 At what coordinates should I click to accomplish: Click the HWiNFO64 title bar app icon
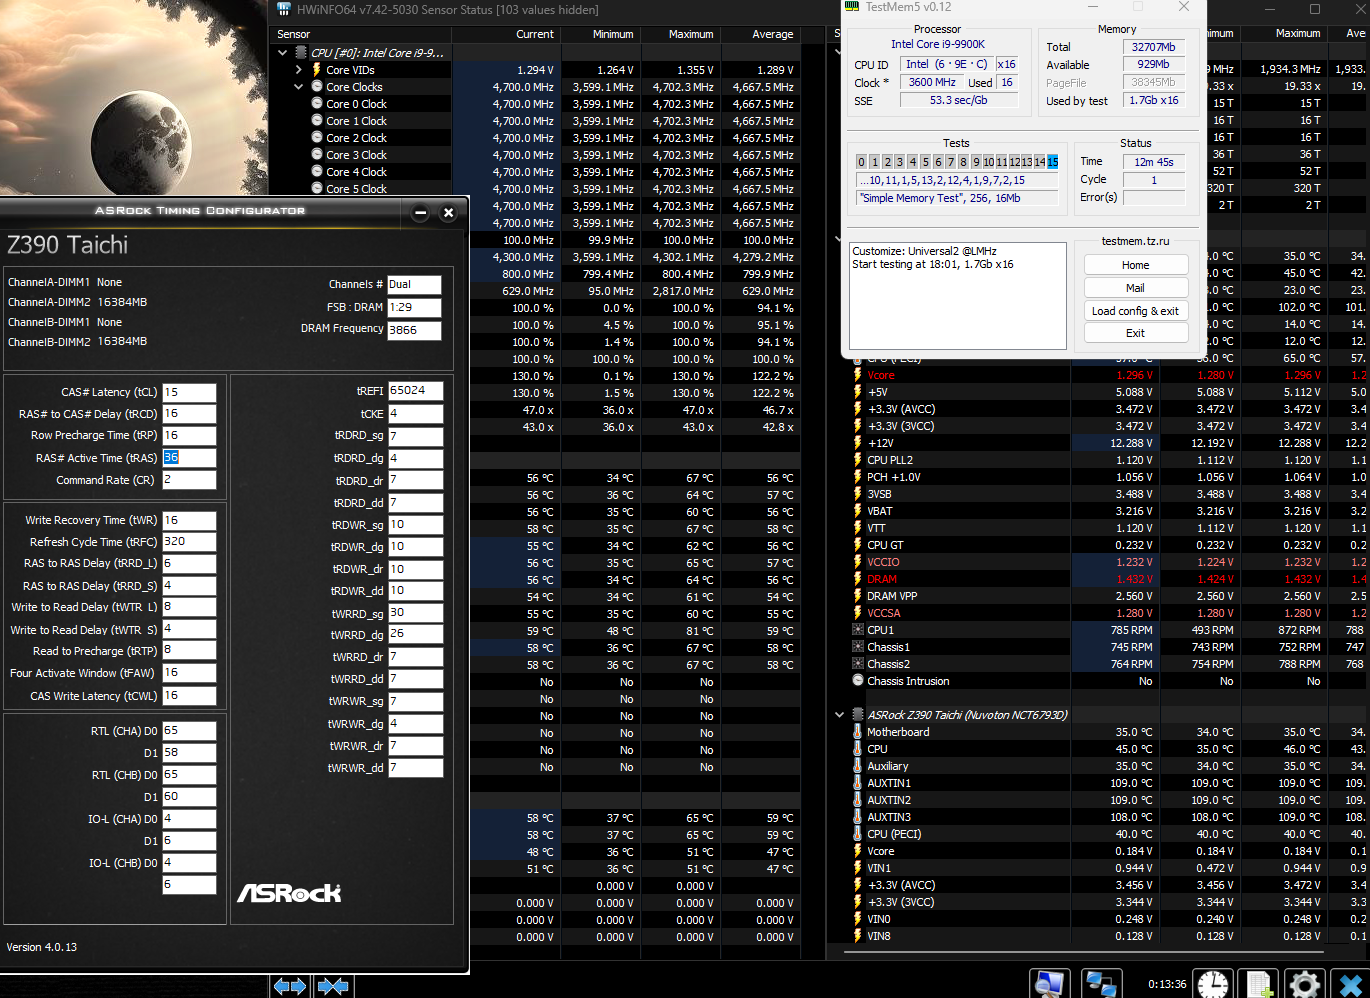click(284, 9)
